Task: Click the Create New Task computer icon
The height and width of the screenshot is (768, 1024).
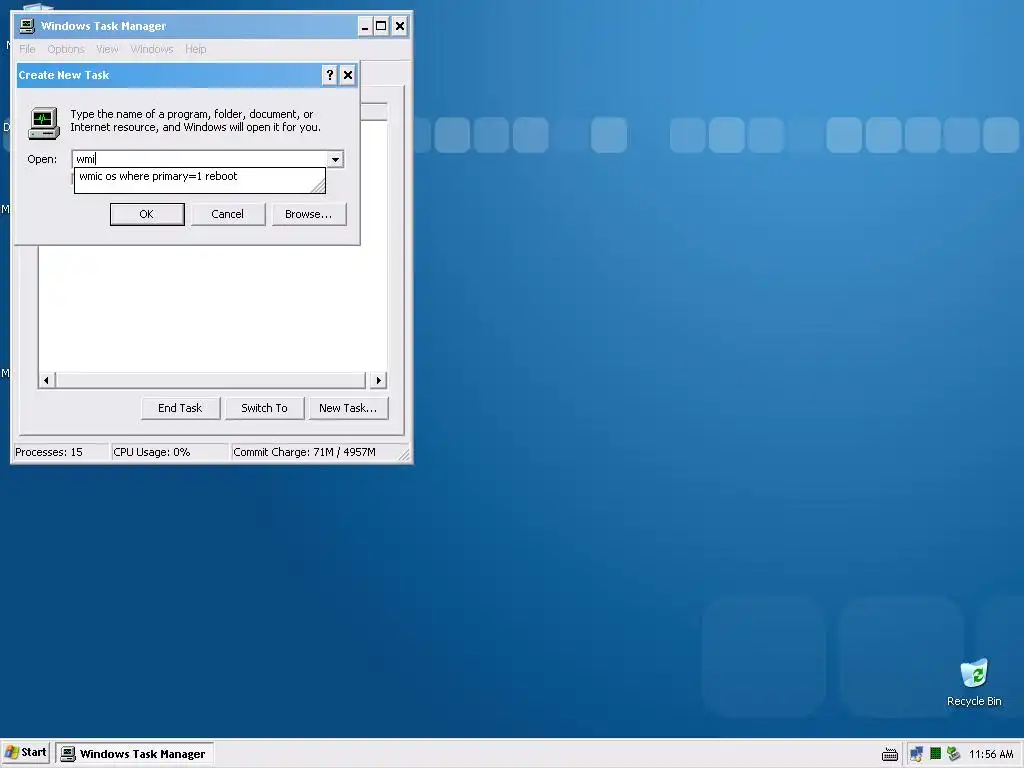Action: tap(44, 123)
